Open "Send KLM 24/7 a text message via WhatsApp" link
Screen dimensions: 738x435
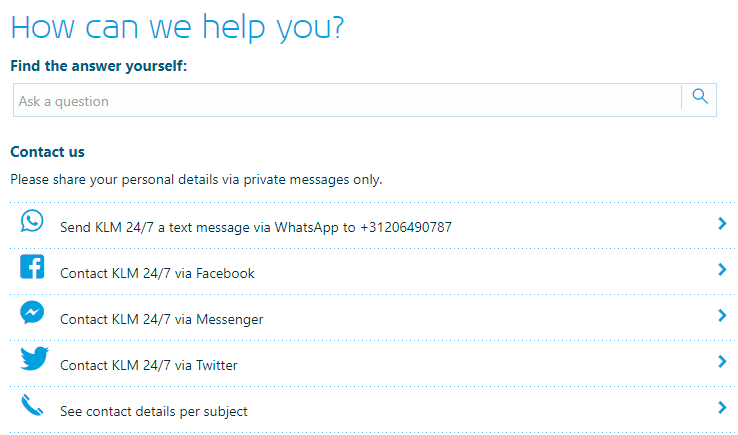coord(255,227)
